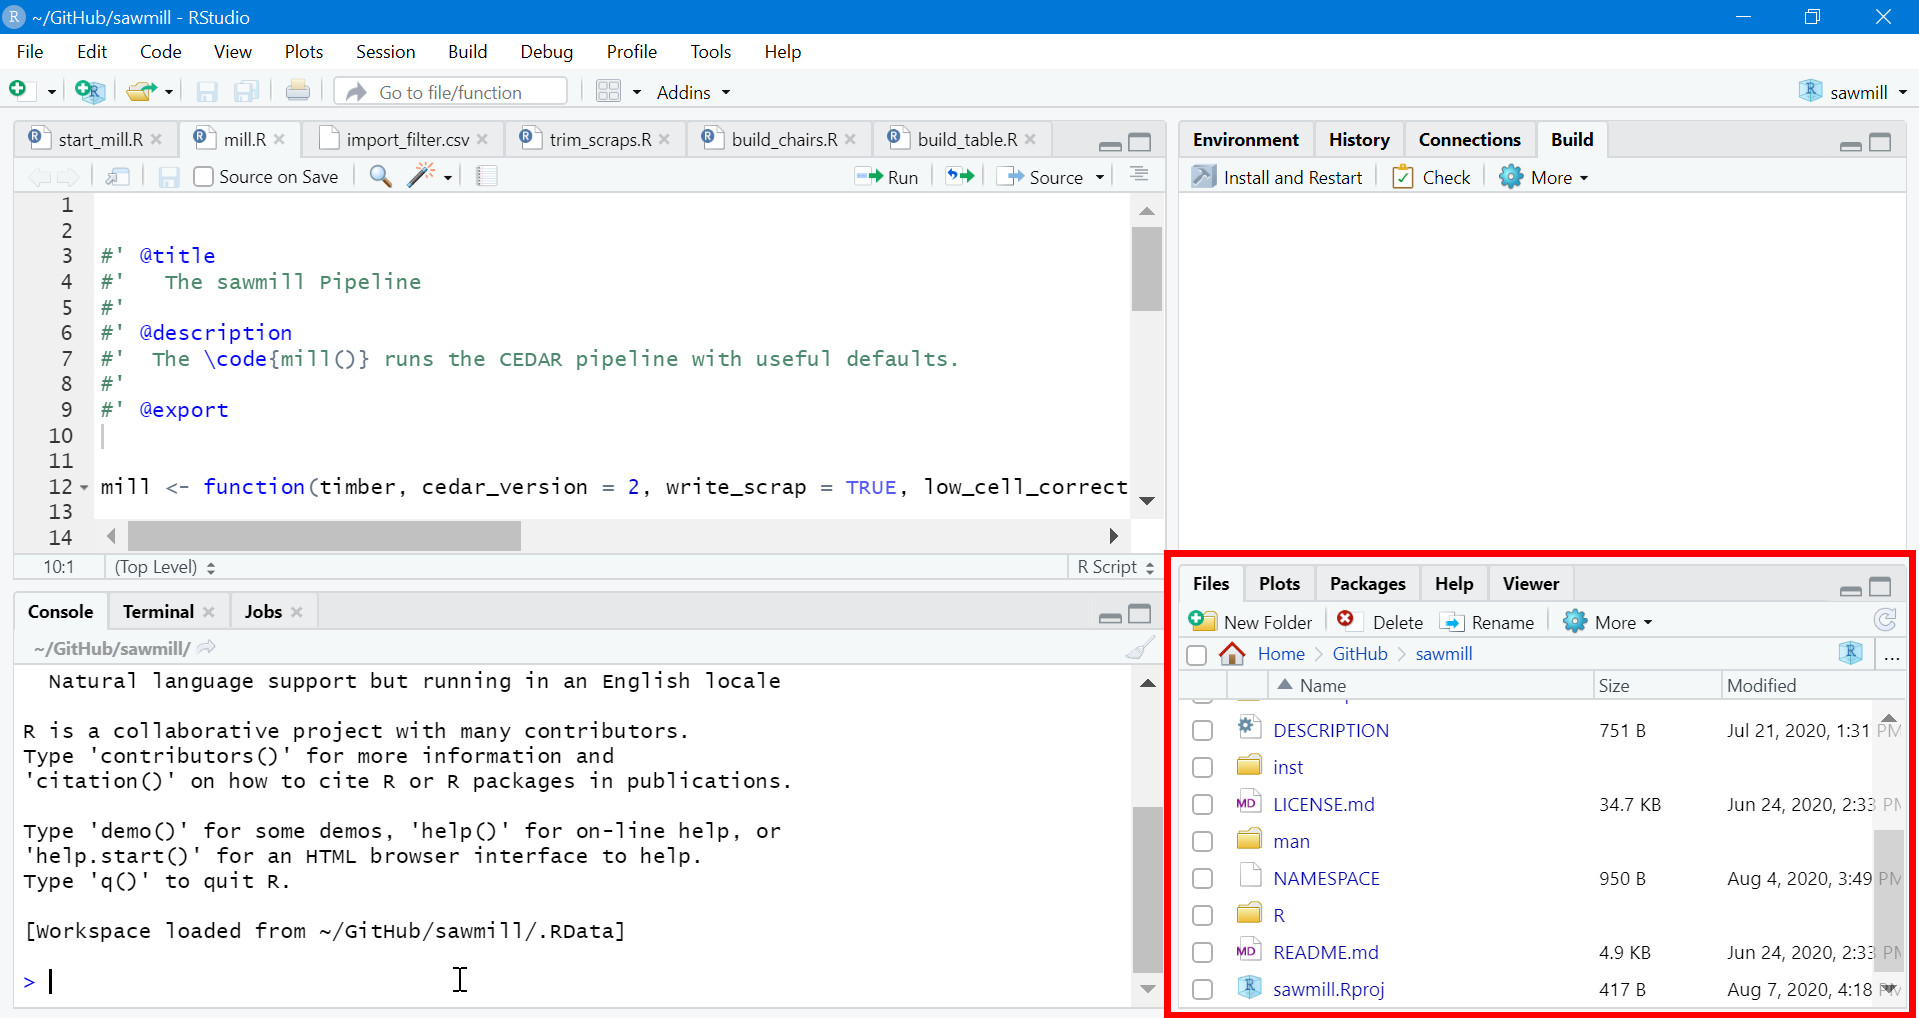Click the editor vertical scrollbar thumb
The image size is (1919, 1018).
coord(1147,269)
